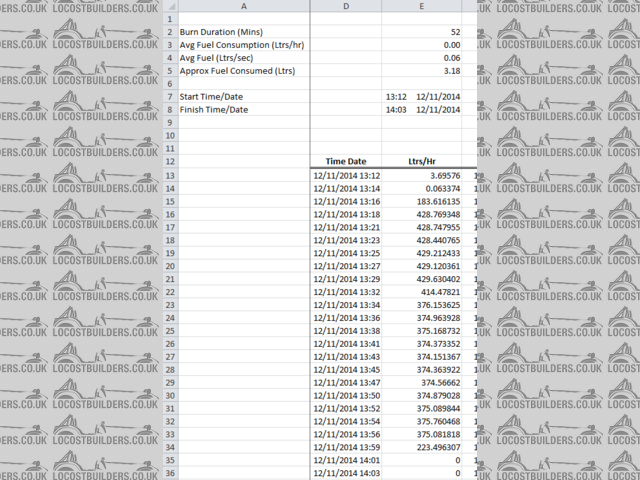Select the cell with value 376.153625
Image resolution: width=640 pixels, height=480 pixels.
422,305
